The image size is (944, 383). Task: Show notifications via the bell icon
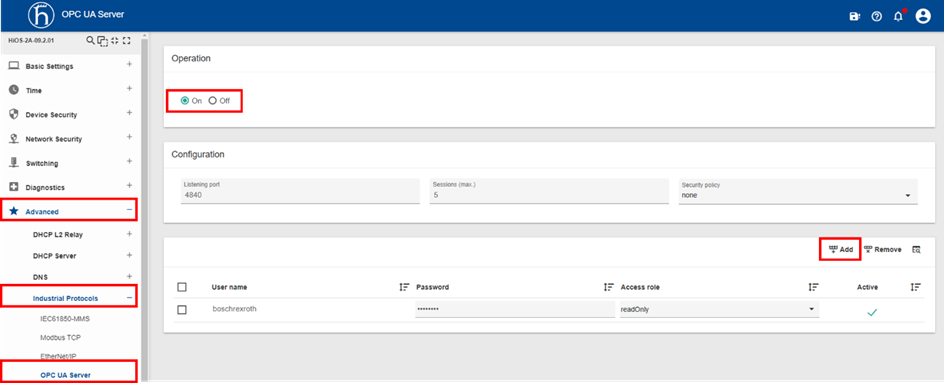pos(899,16)
